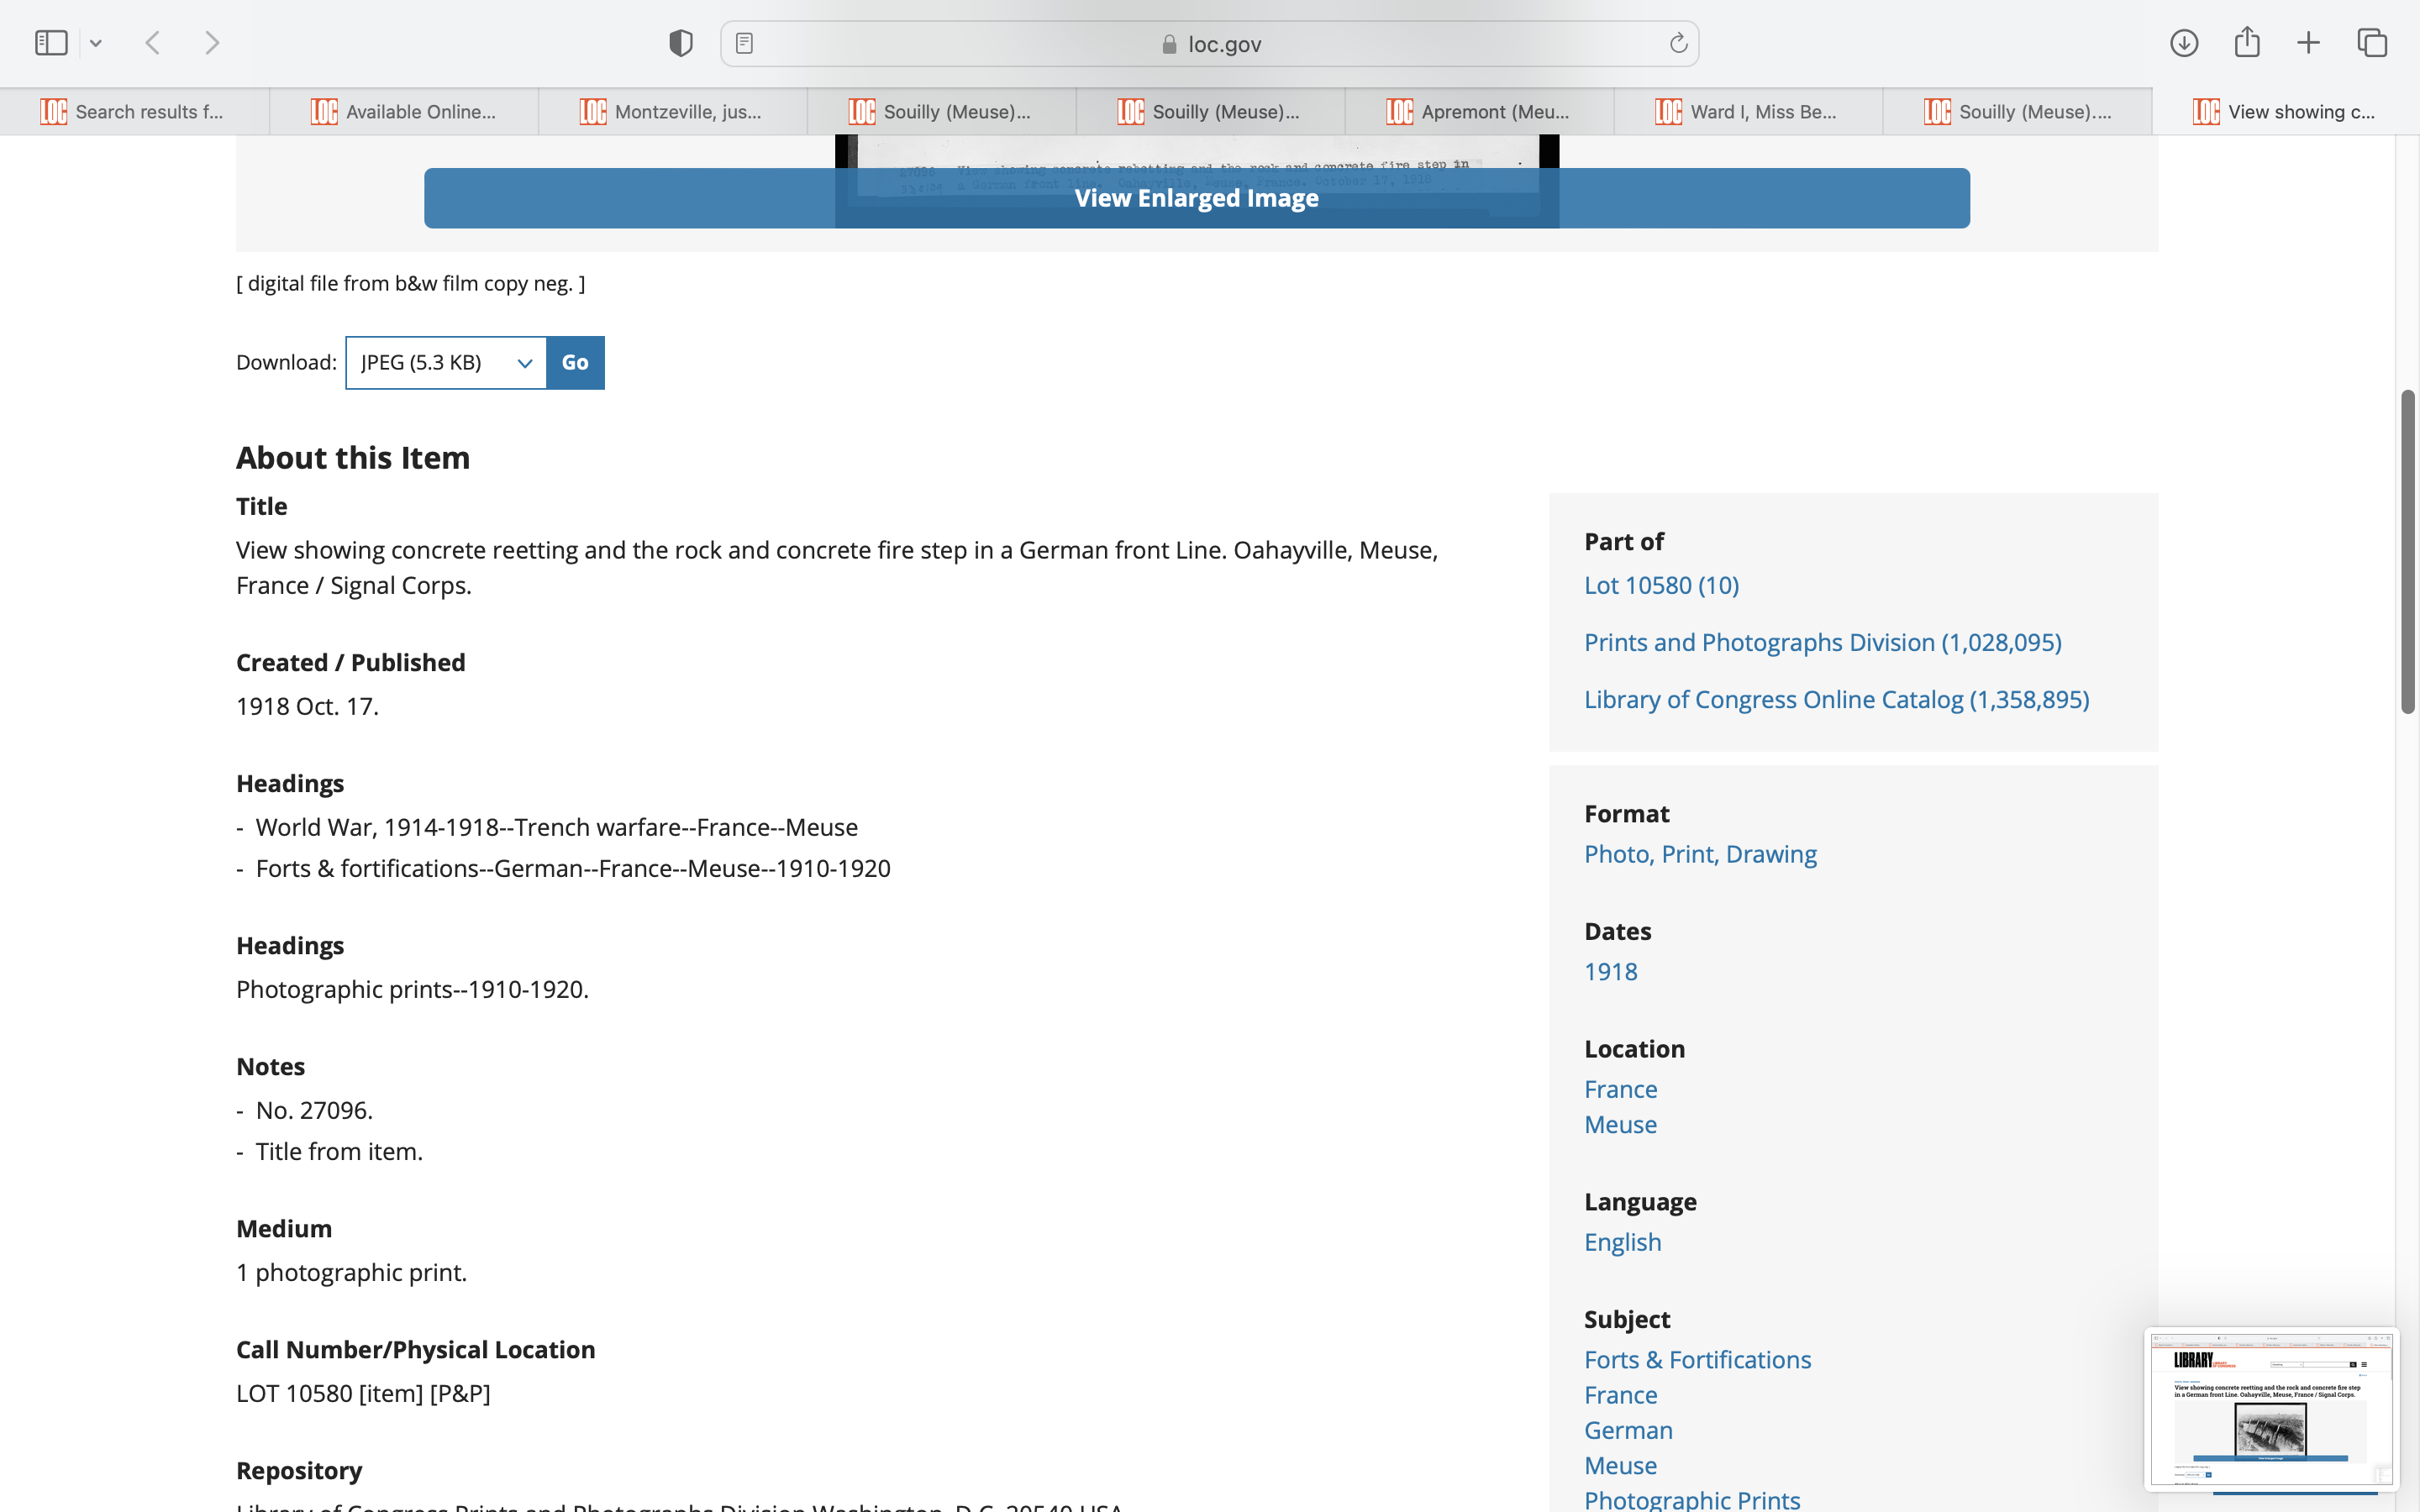The width and height of the screenshot is (2420, 1512).
Task: Switch to the Apremont (Meuse) tab
Action: pos(1479,112)
